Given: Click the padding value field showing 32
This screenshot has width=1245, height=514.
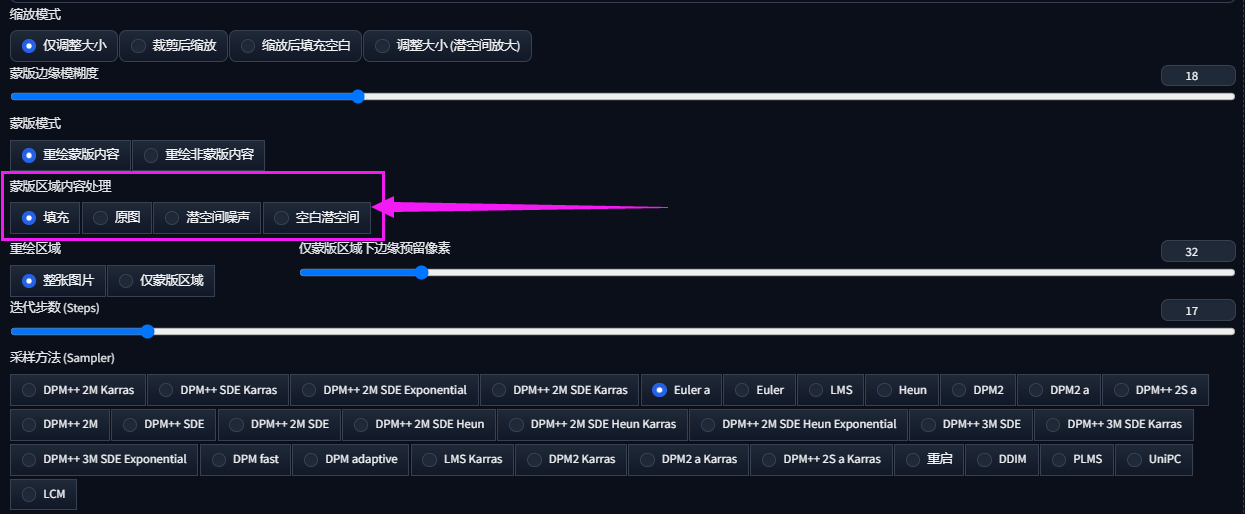Looking at the screenshot, I should (1197, 252).
